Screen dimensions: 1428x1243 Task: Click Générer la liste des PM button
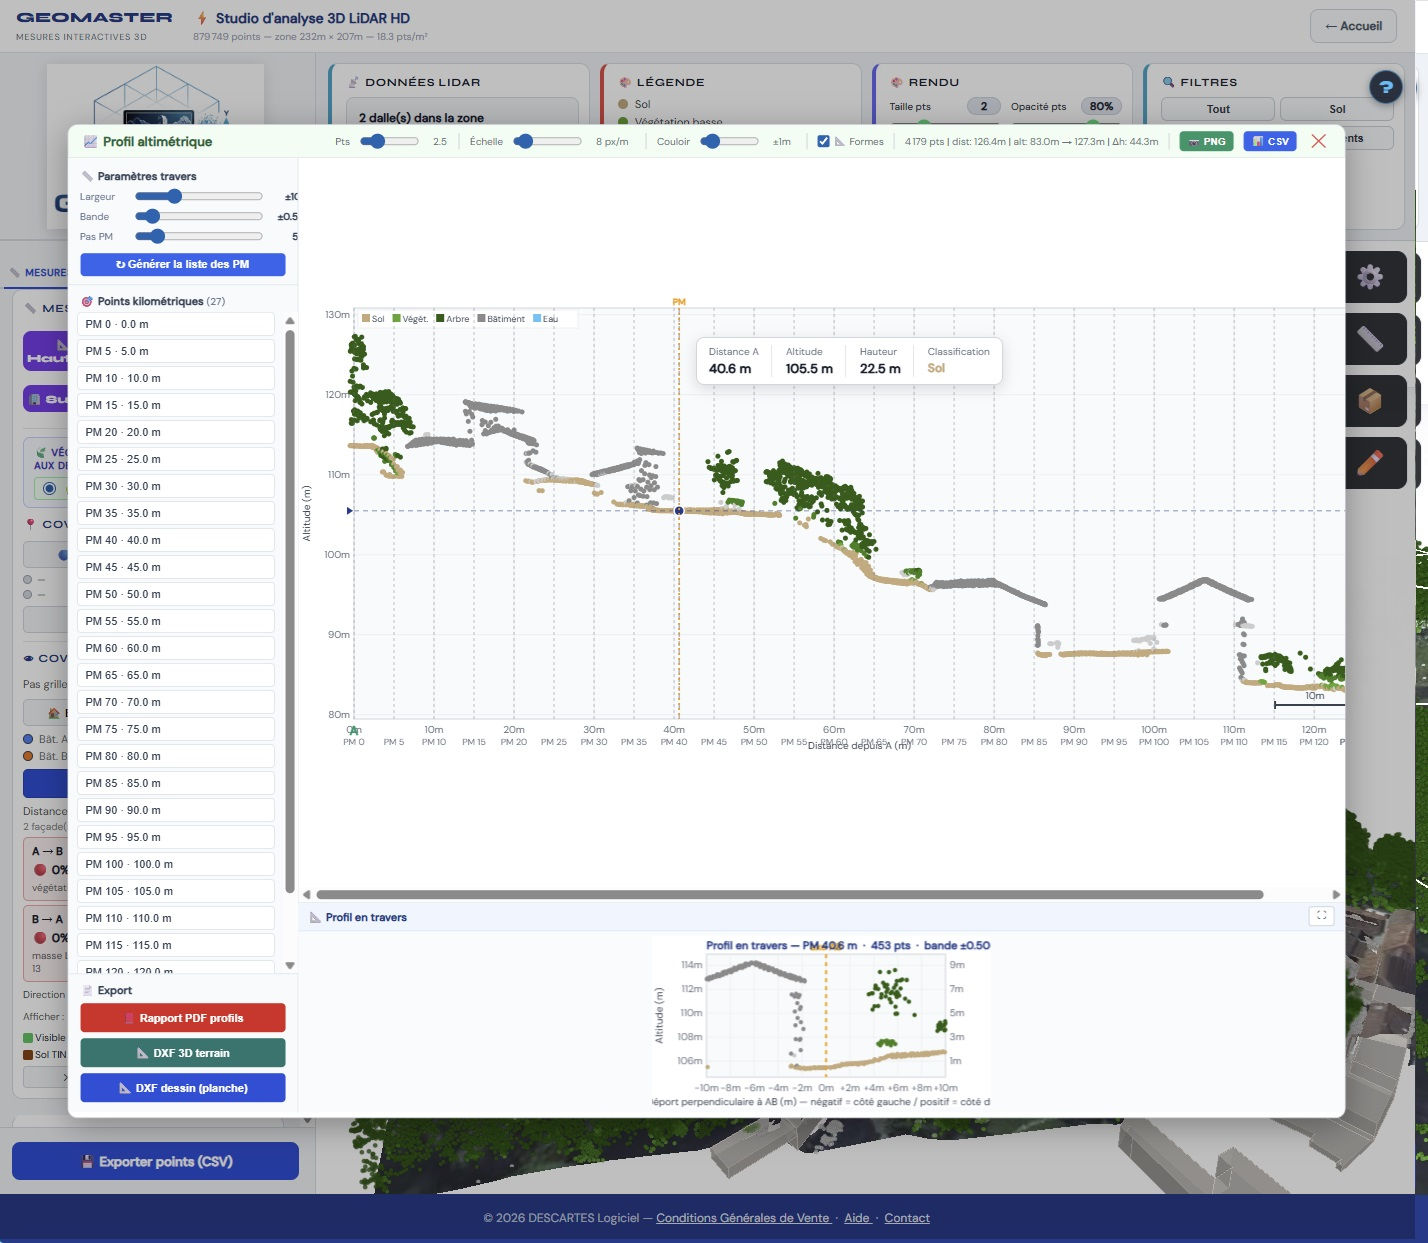tap(182, 264)
